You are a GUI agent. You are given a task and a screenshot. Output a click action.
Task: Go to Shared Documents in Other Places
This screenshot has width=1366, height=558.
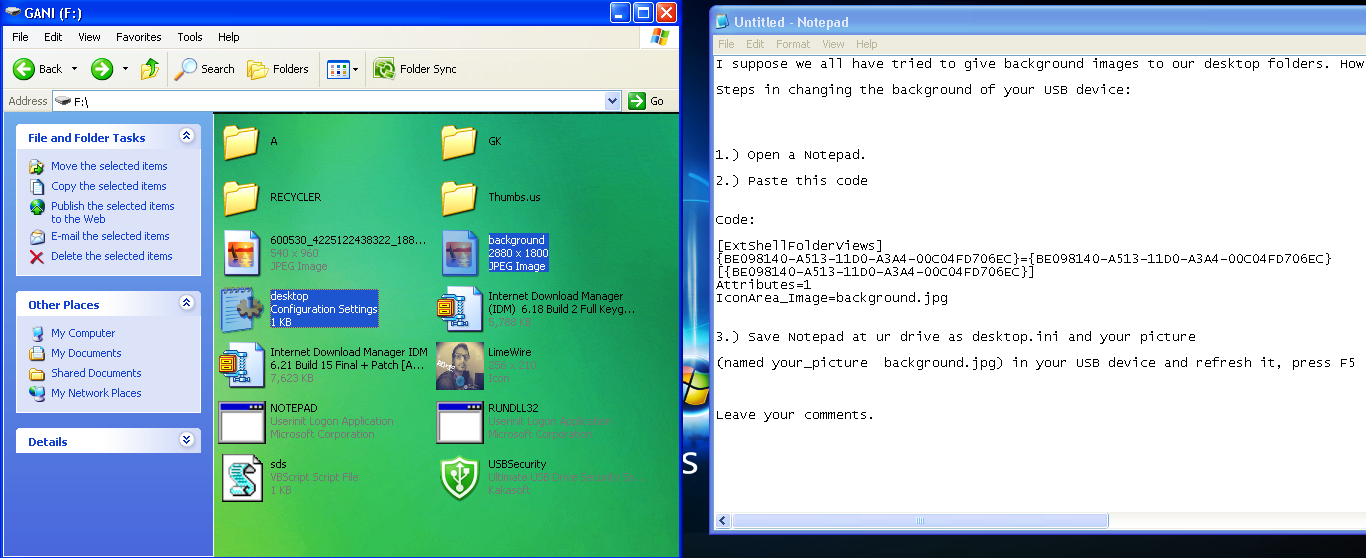coord(96,373)
